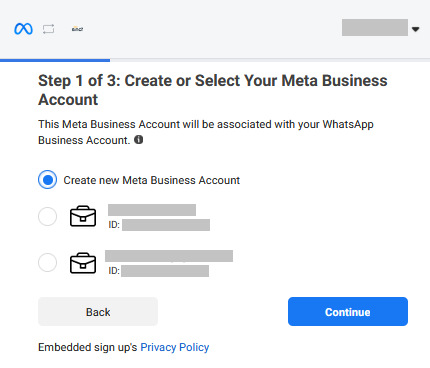Click the second business account's ID line
This screenshot has height=368, width=430.
point(159,271)
